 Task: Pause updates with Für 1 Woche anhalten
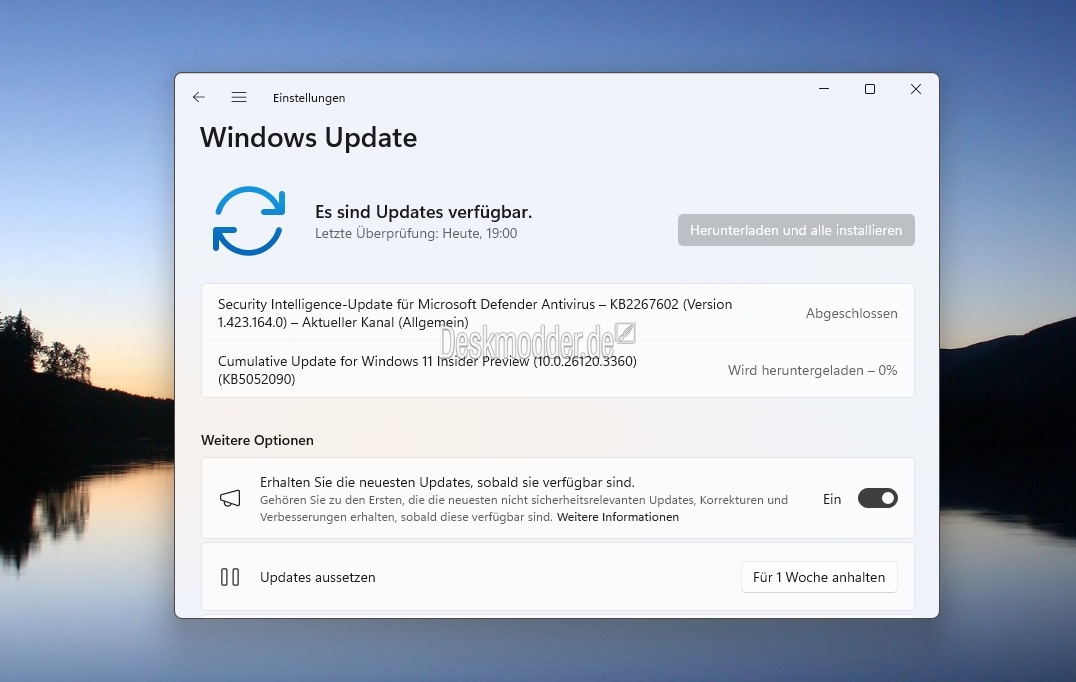pos(819,577)
